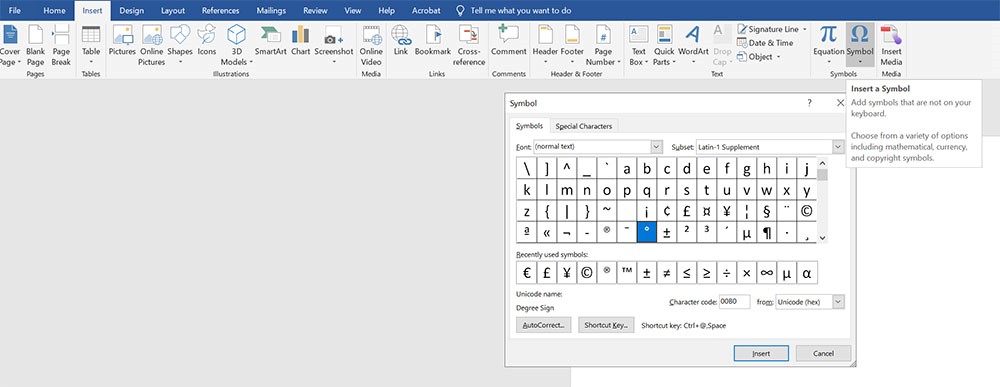Screen dimensions: 1000x387
Task: Click the Shortcut Key button
Action: point(606,325)
